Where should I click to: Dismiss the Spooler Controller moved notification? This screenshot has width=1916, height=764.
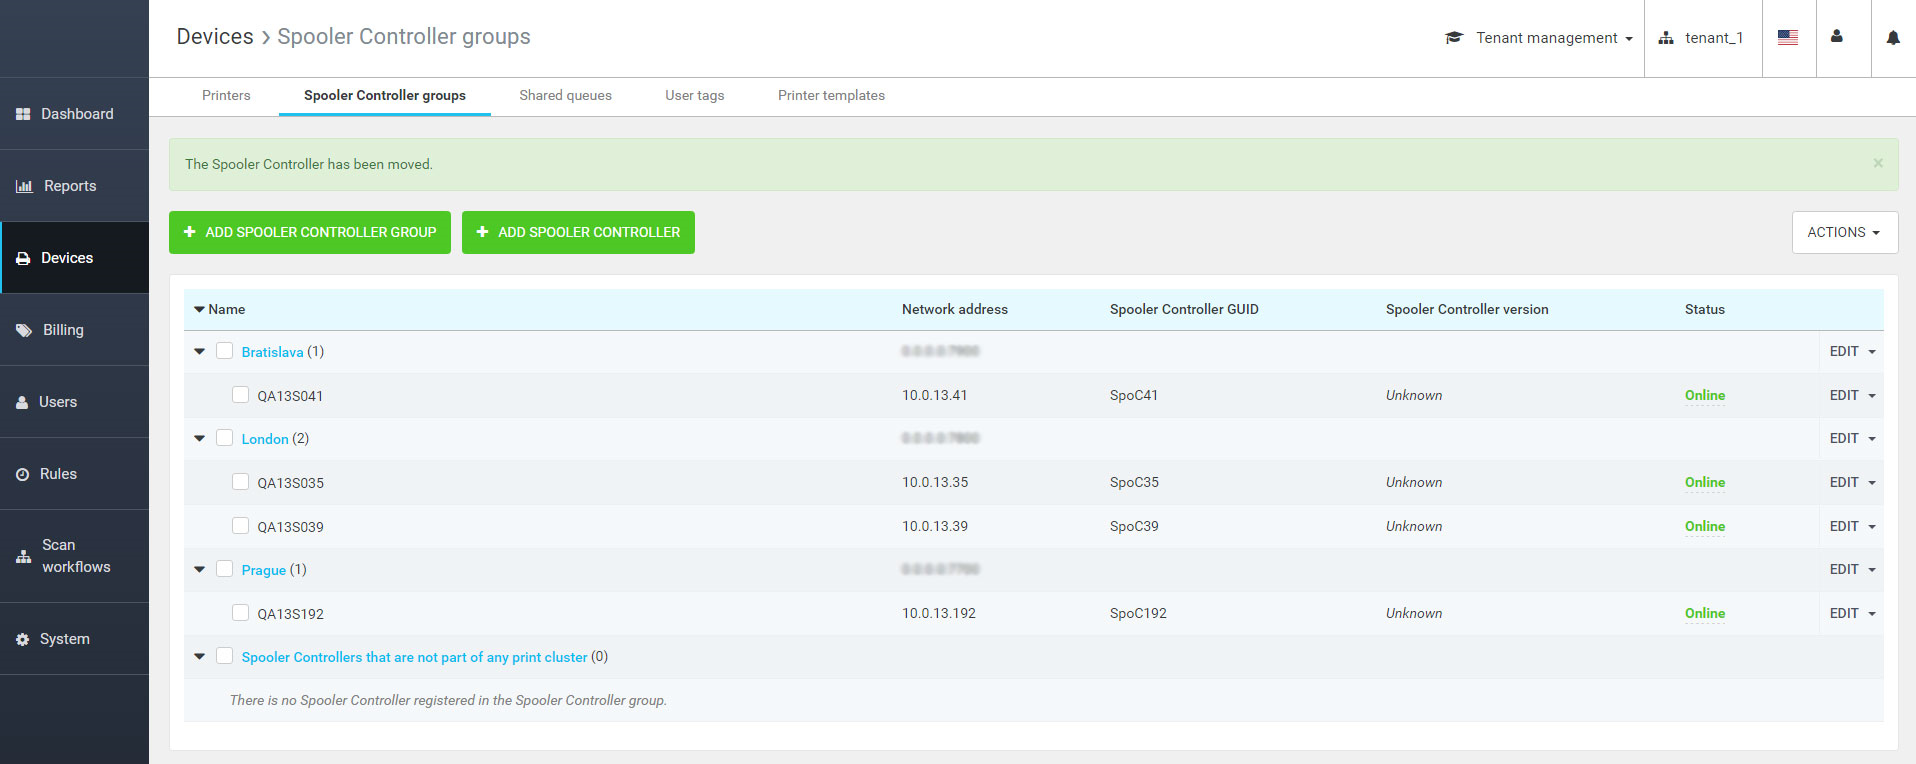coord(1877,163)
